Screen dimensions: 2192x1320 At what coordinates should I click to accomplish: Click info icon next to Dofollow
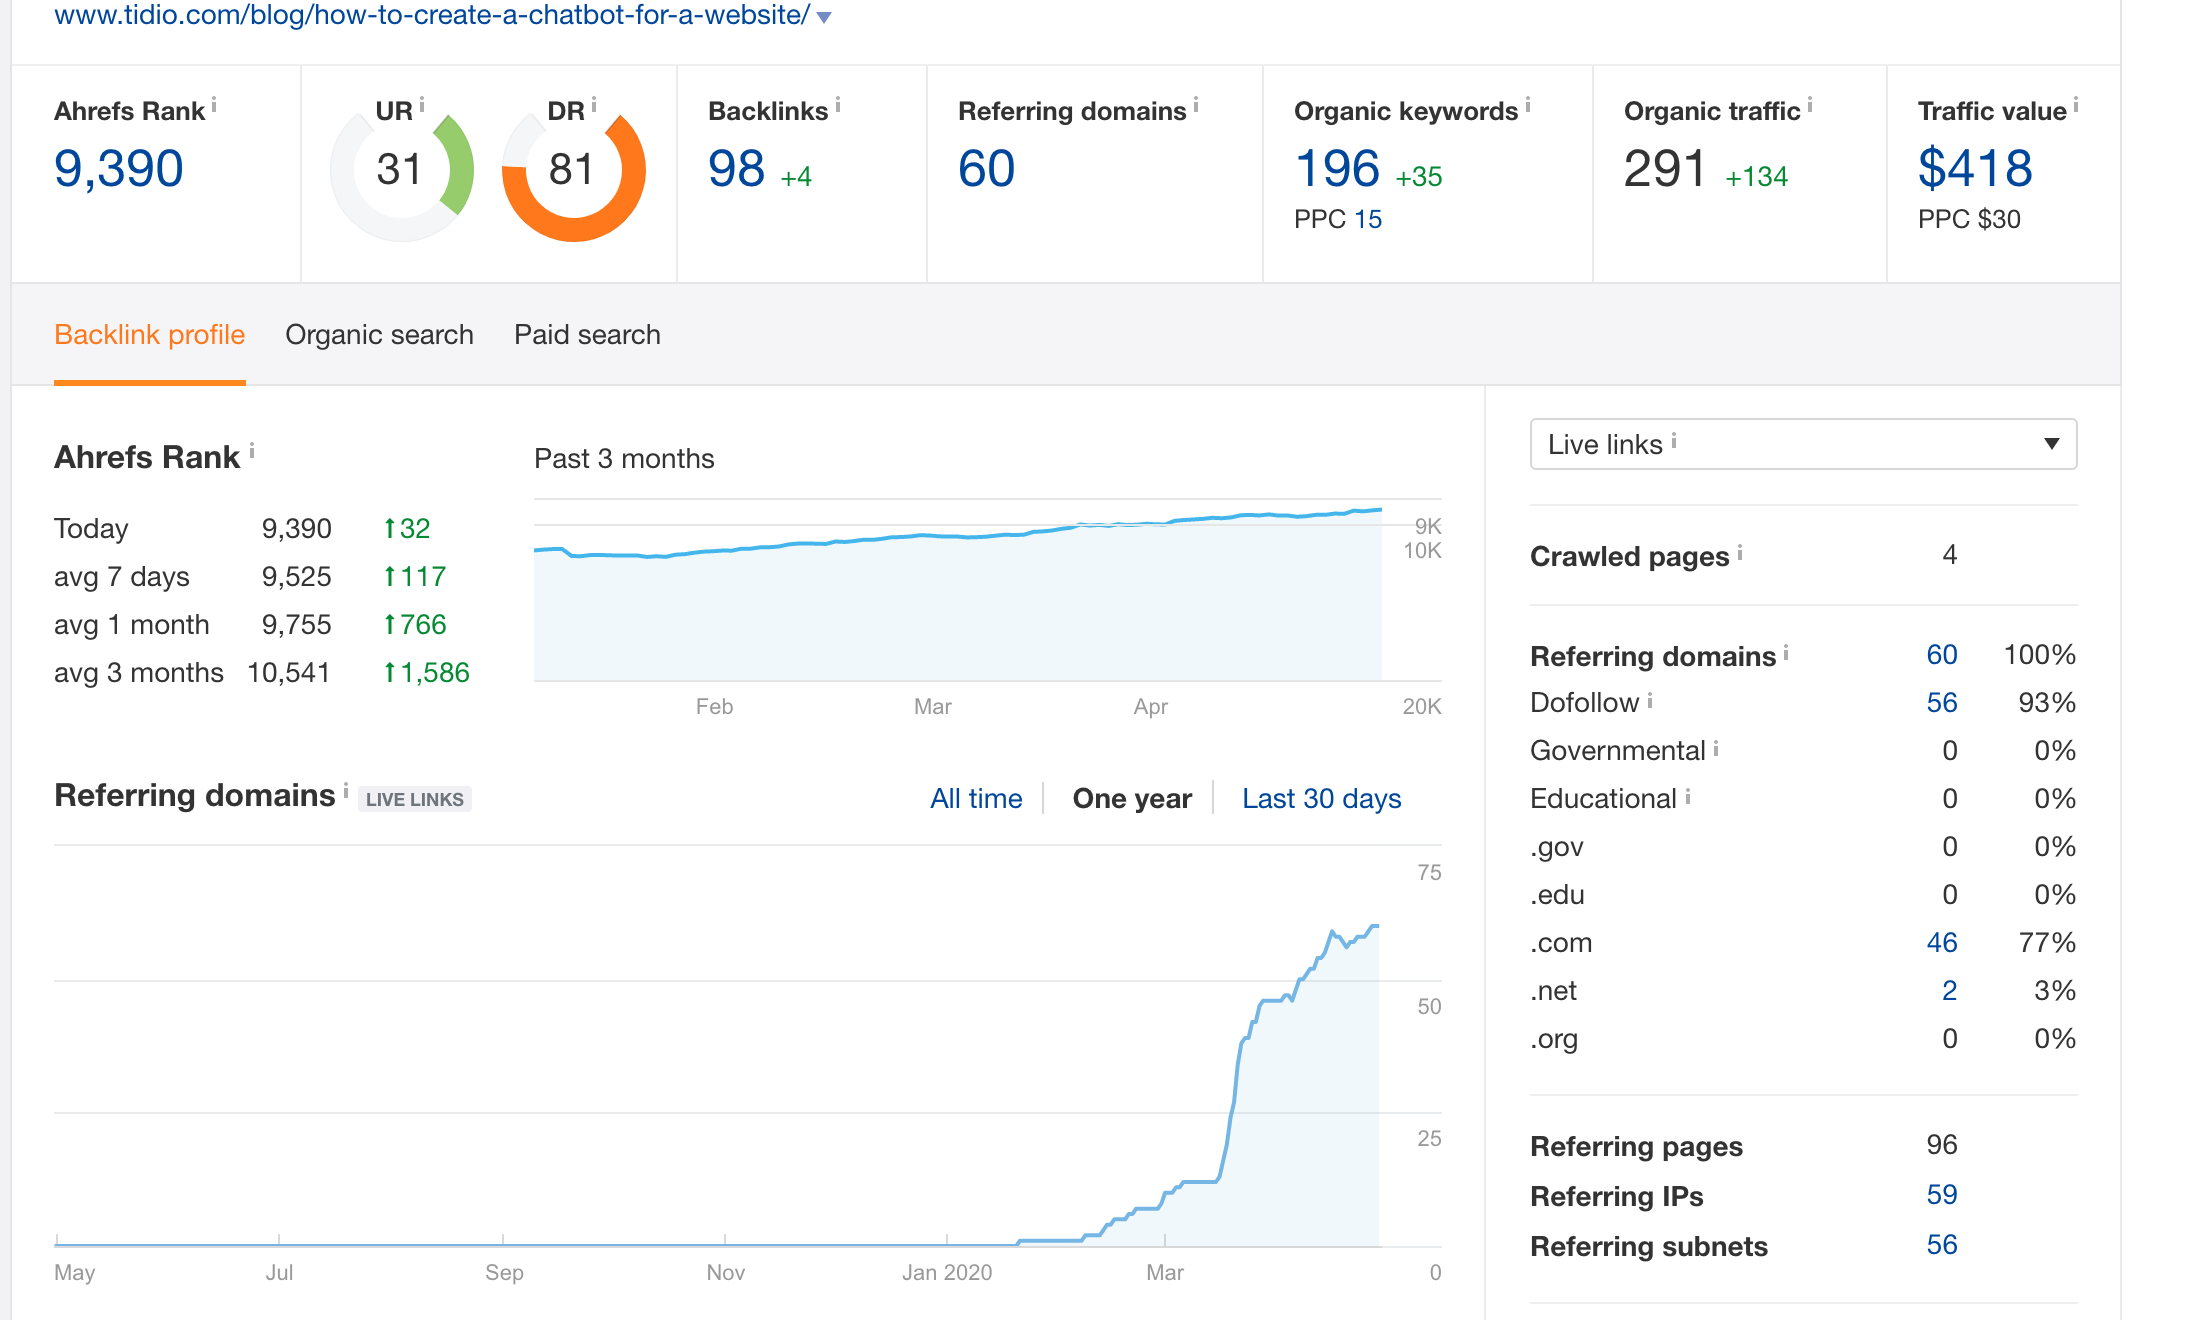[1650, 701]
